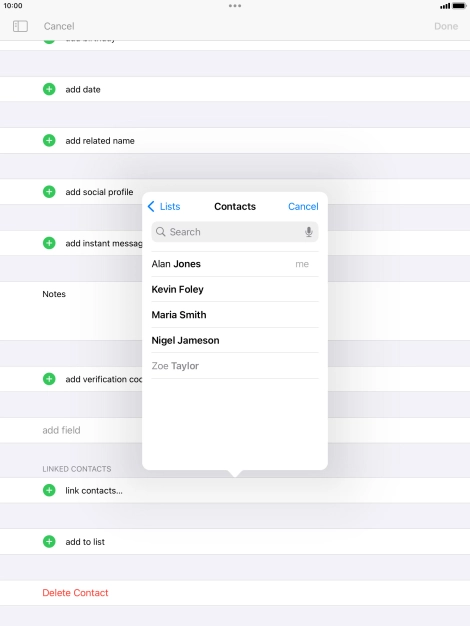Click the Search field in Contacts popover

(x=235, y=232)
